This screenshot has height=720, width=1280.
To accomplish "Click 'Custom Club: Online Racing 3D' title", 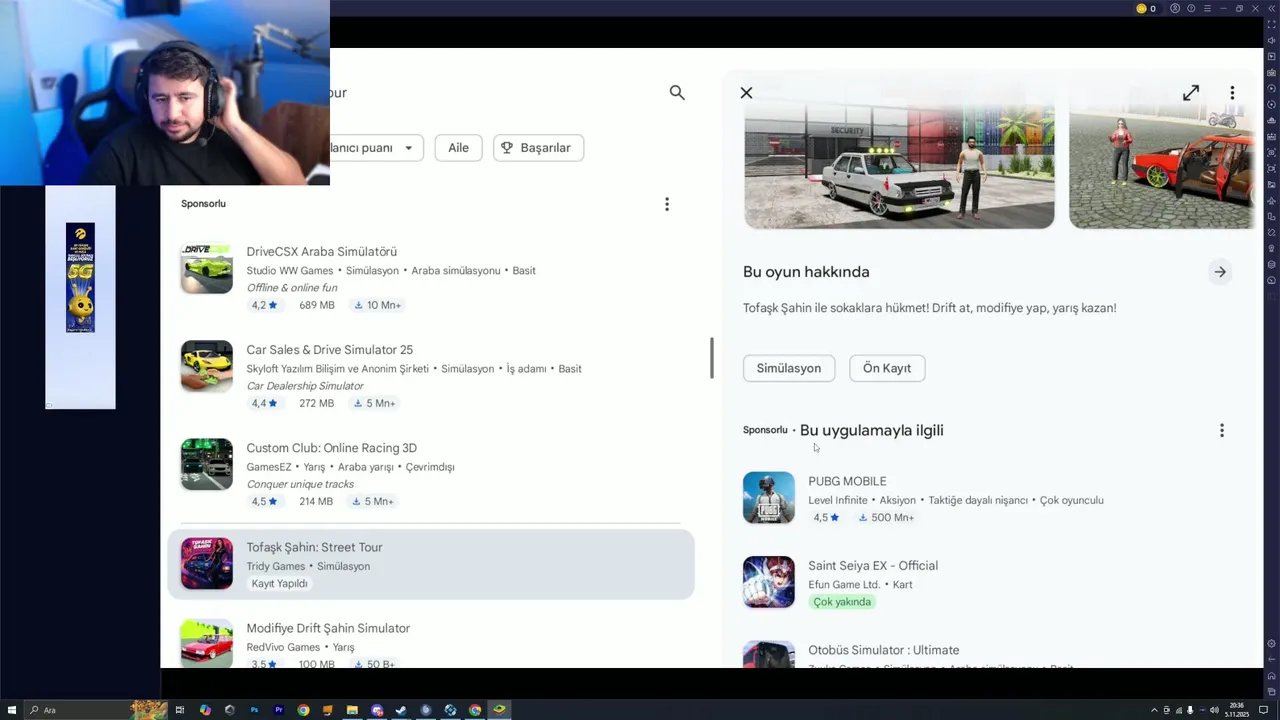I will [x=332, y=448].
